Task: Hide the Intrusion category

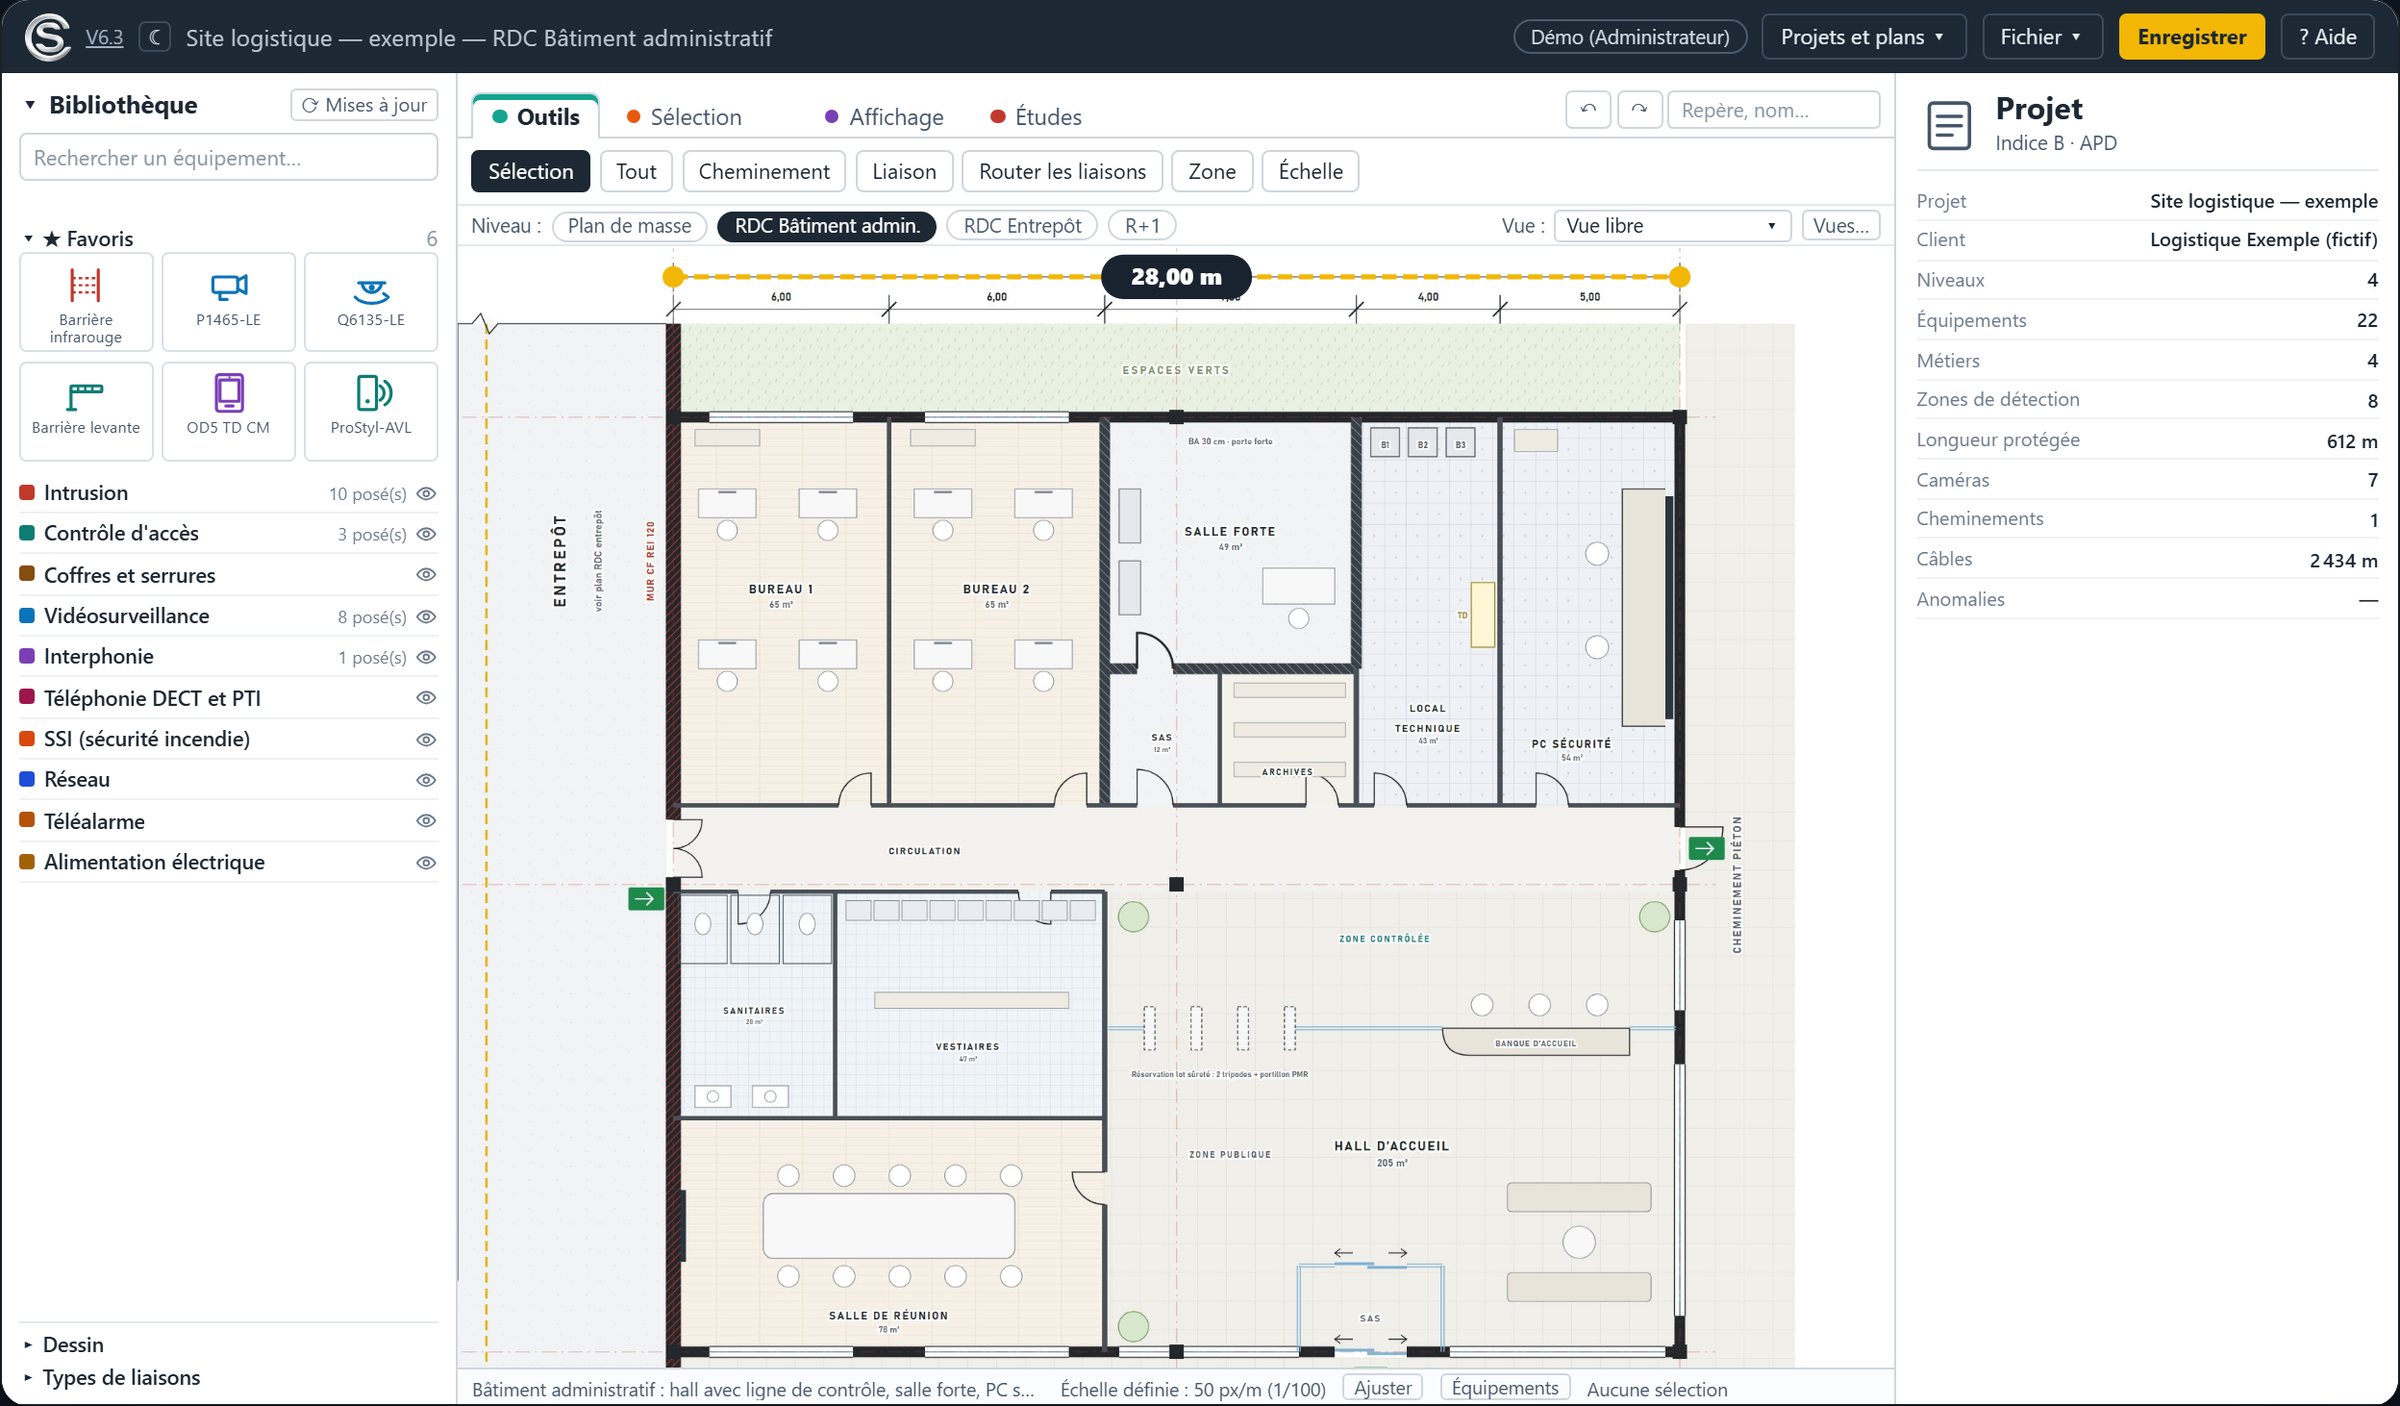Action: coord(426,494)
